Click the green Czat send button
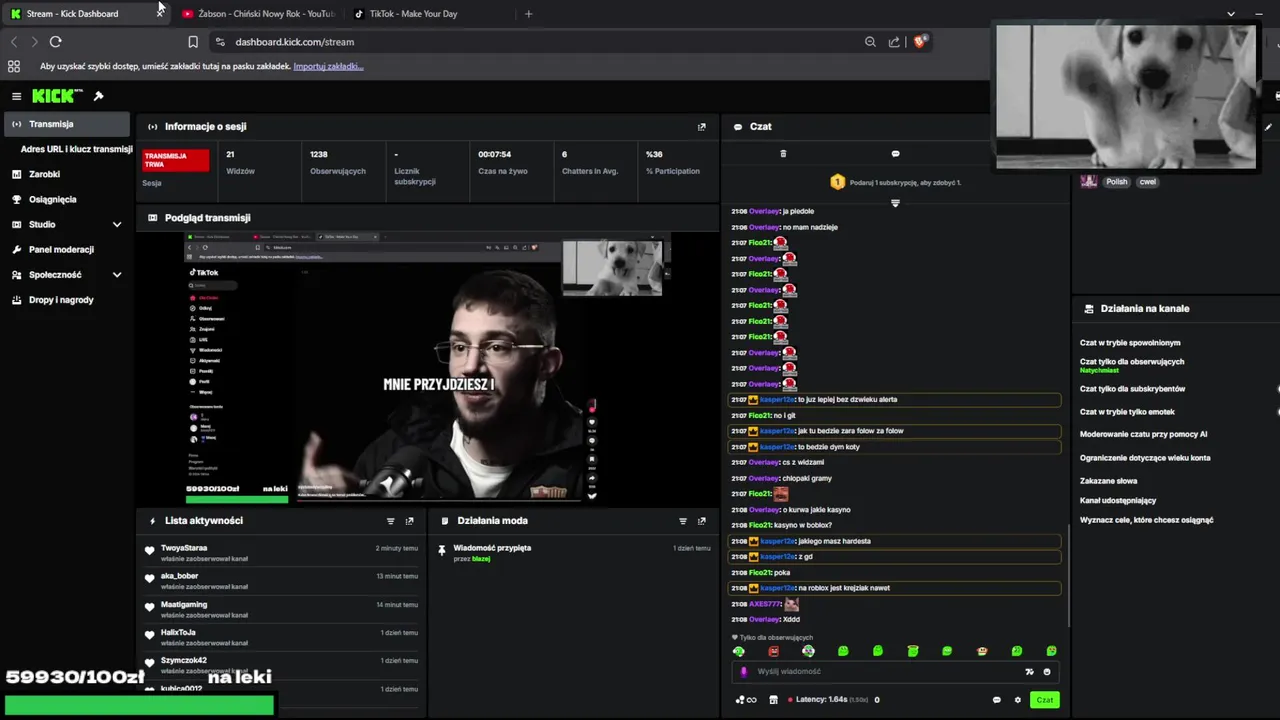 click(x=1044, y=700)
